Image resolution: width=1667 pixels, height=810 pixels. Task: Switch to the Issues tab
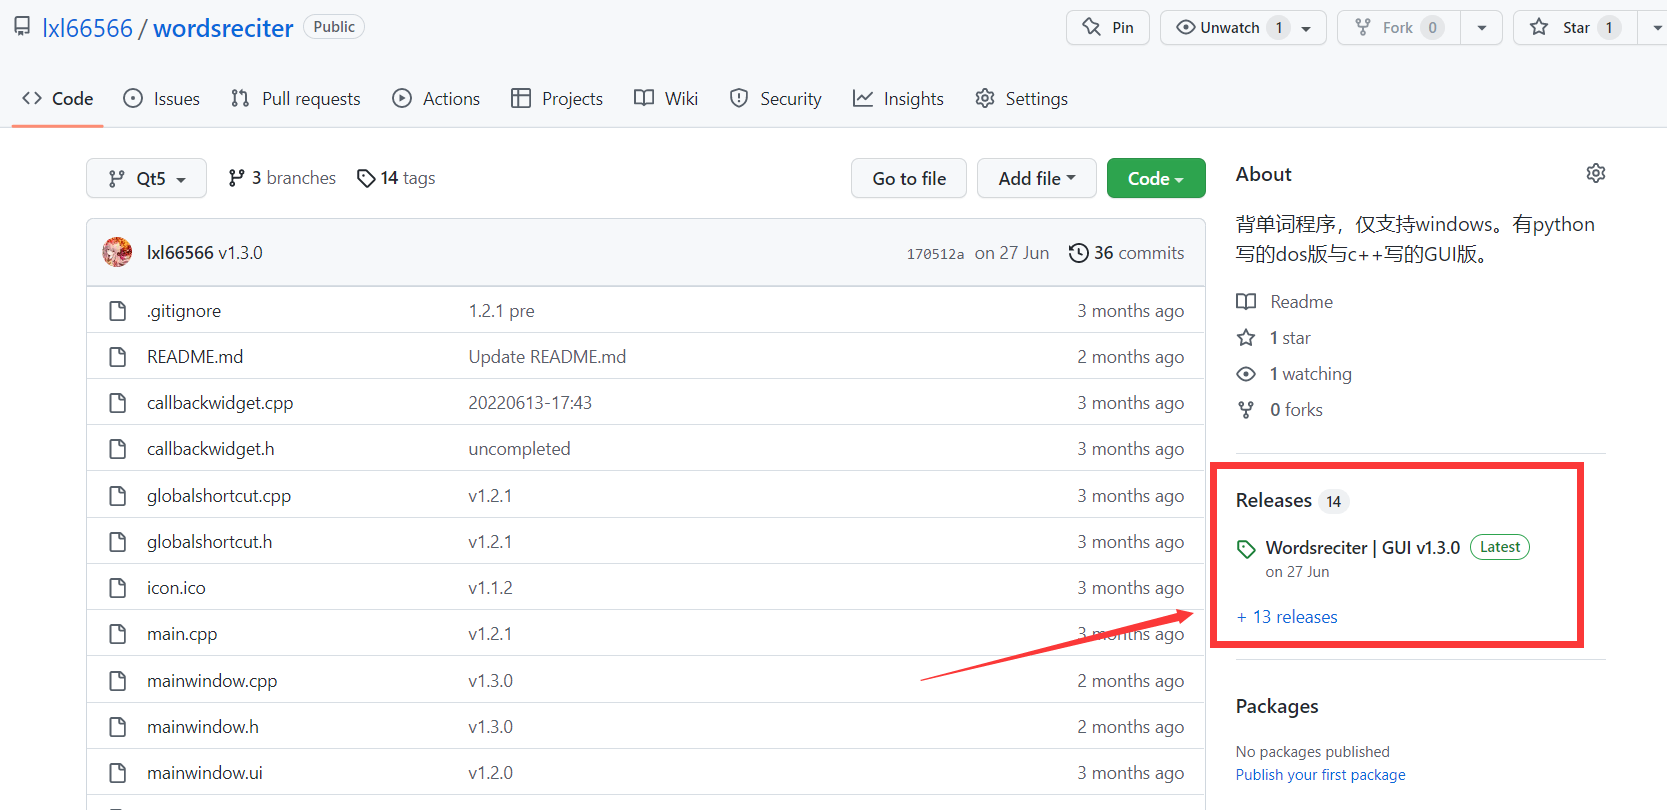tap(162, 99)
